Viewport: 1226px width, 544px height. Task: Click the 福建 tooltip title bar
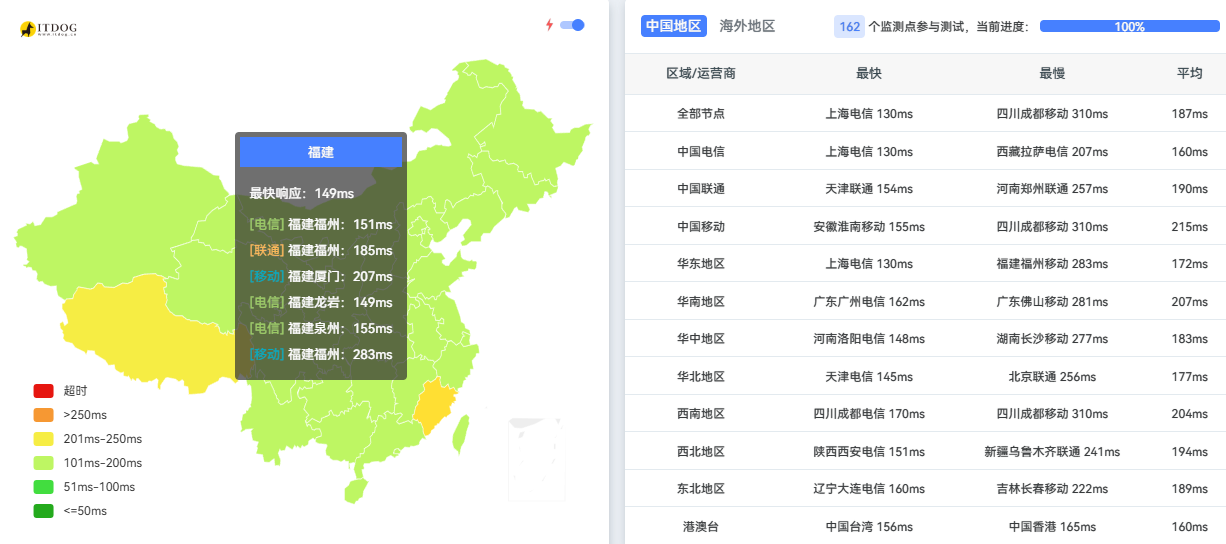320,152
